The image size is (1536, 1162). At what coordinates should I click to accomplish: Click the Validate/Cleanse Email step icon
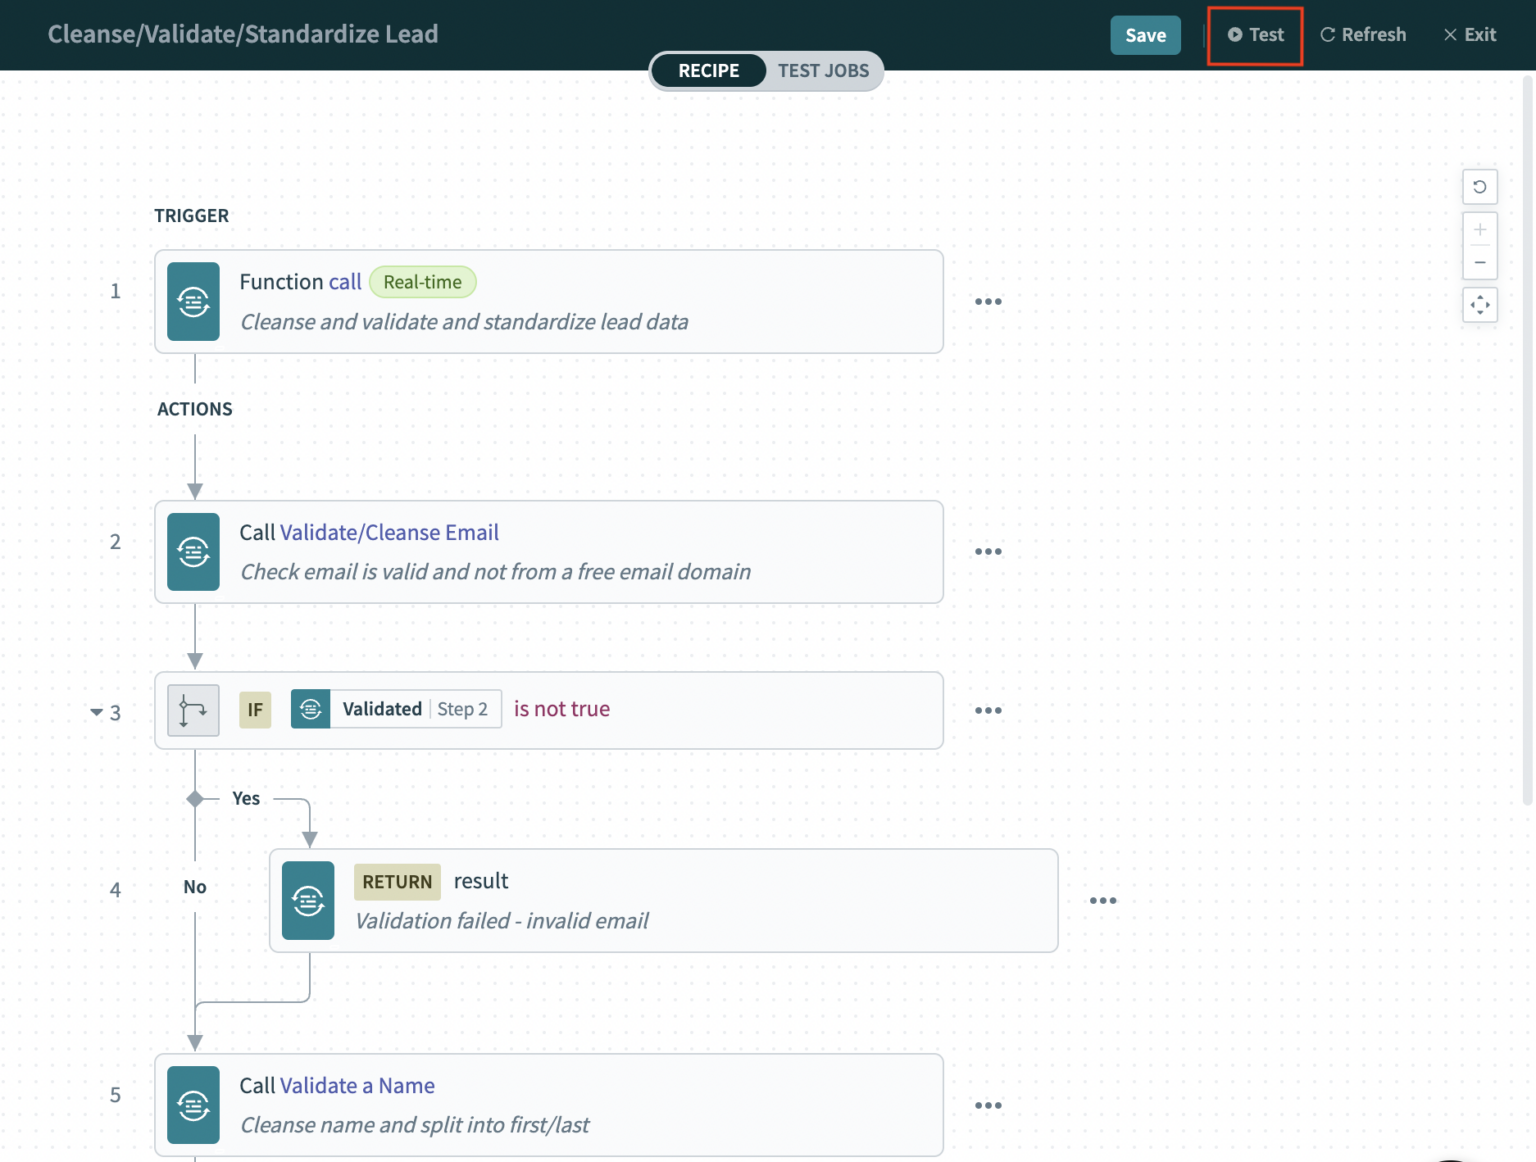[x=193, y=551]
